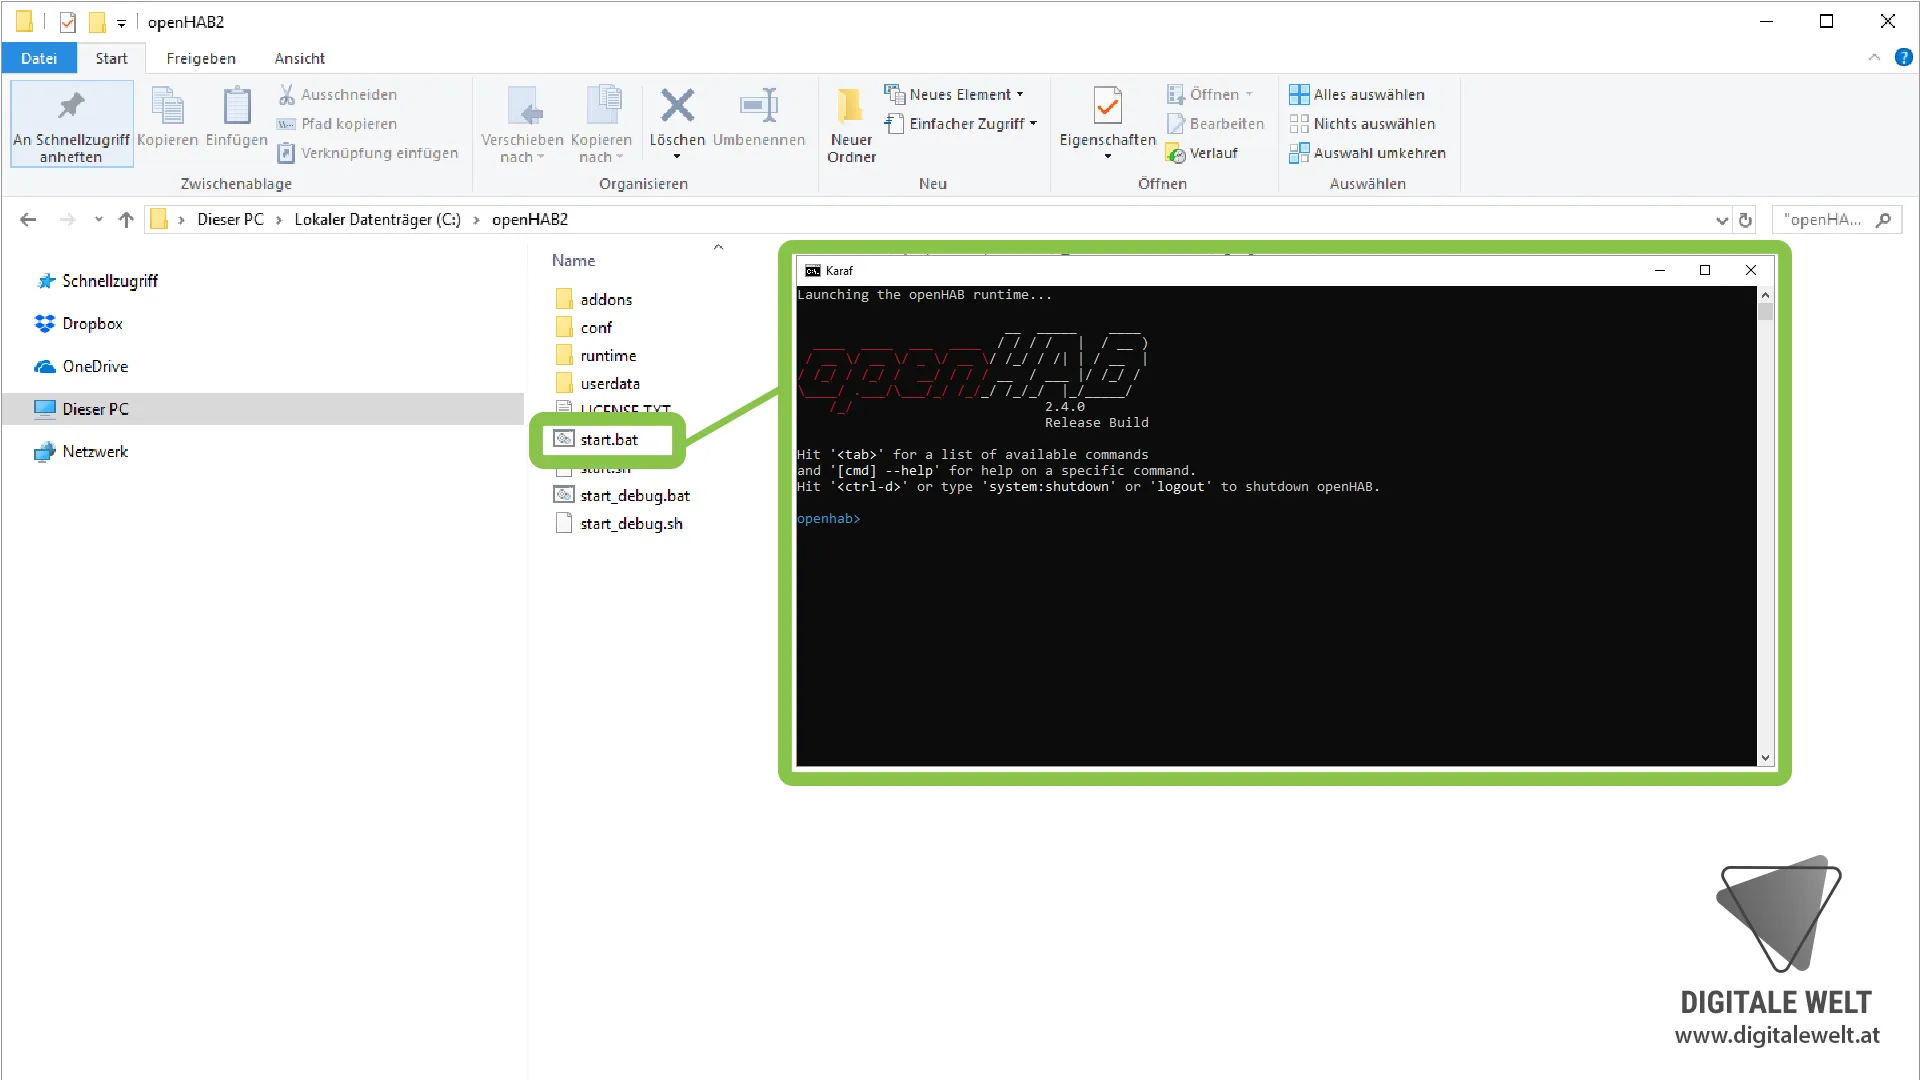Screen dimensions: 1920x1080
Task: Click new folder icon in title bar
Action: coord(97,22)
